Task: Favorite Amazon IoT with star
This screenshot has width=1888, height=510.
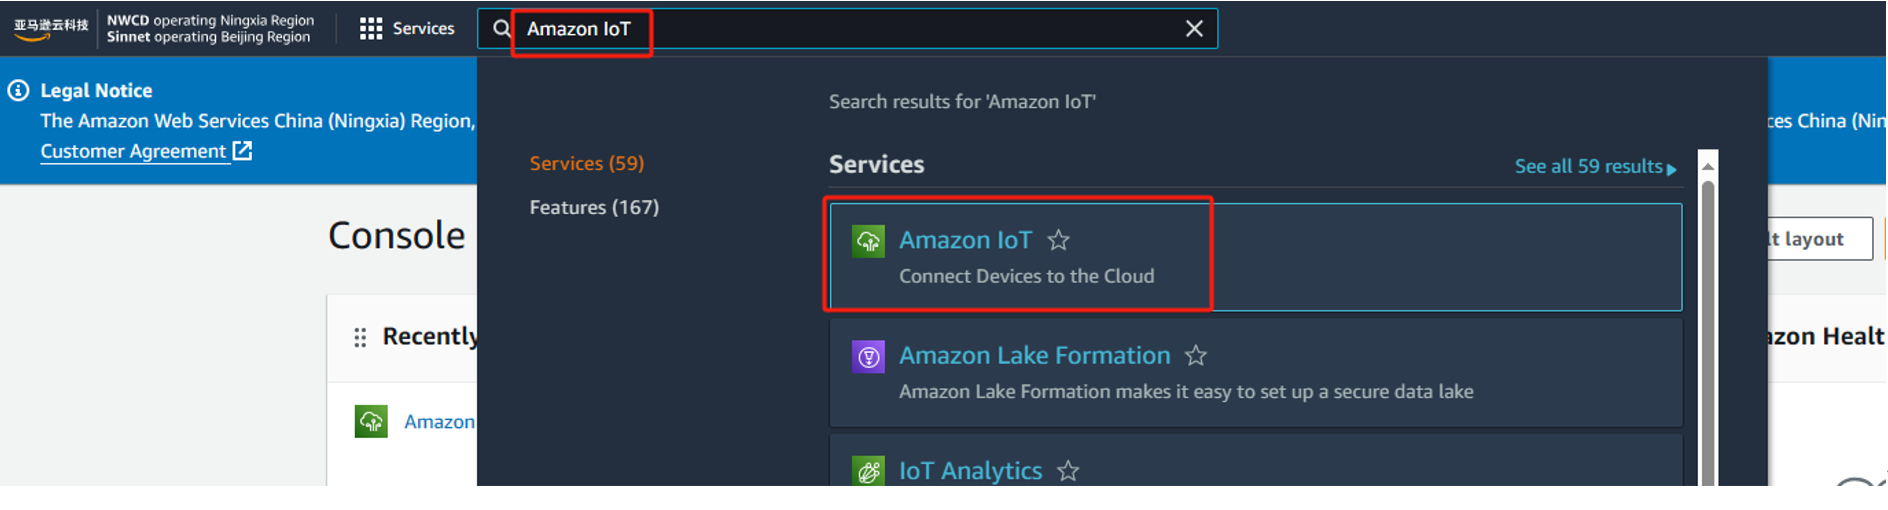Action: pyautogui.click(x=1058, y=240)
